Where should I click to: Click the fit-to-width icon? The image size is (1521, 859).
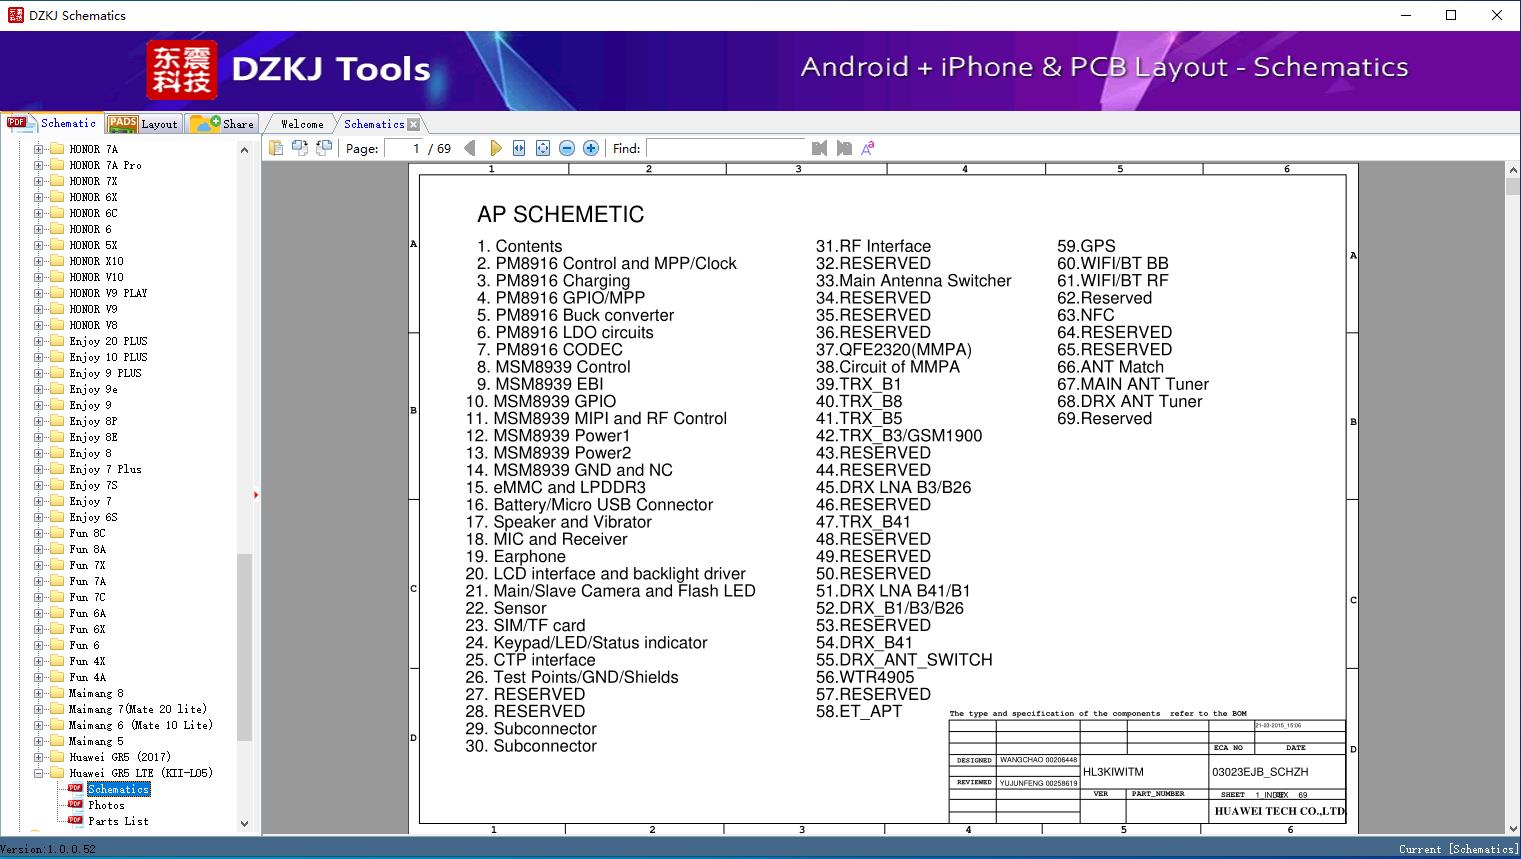click(x=519, y=148)
